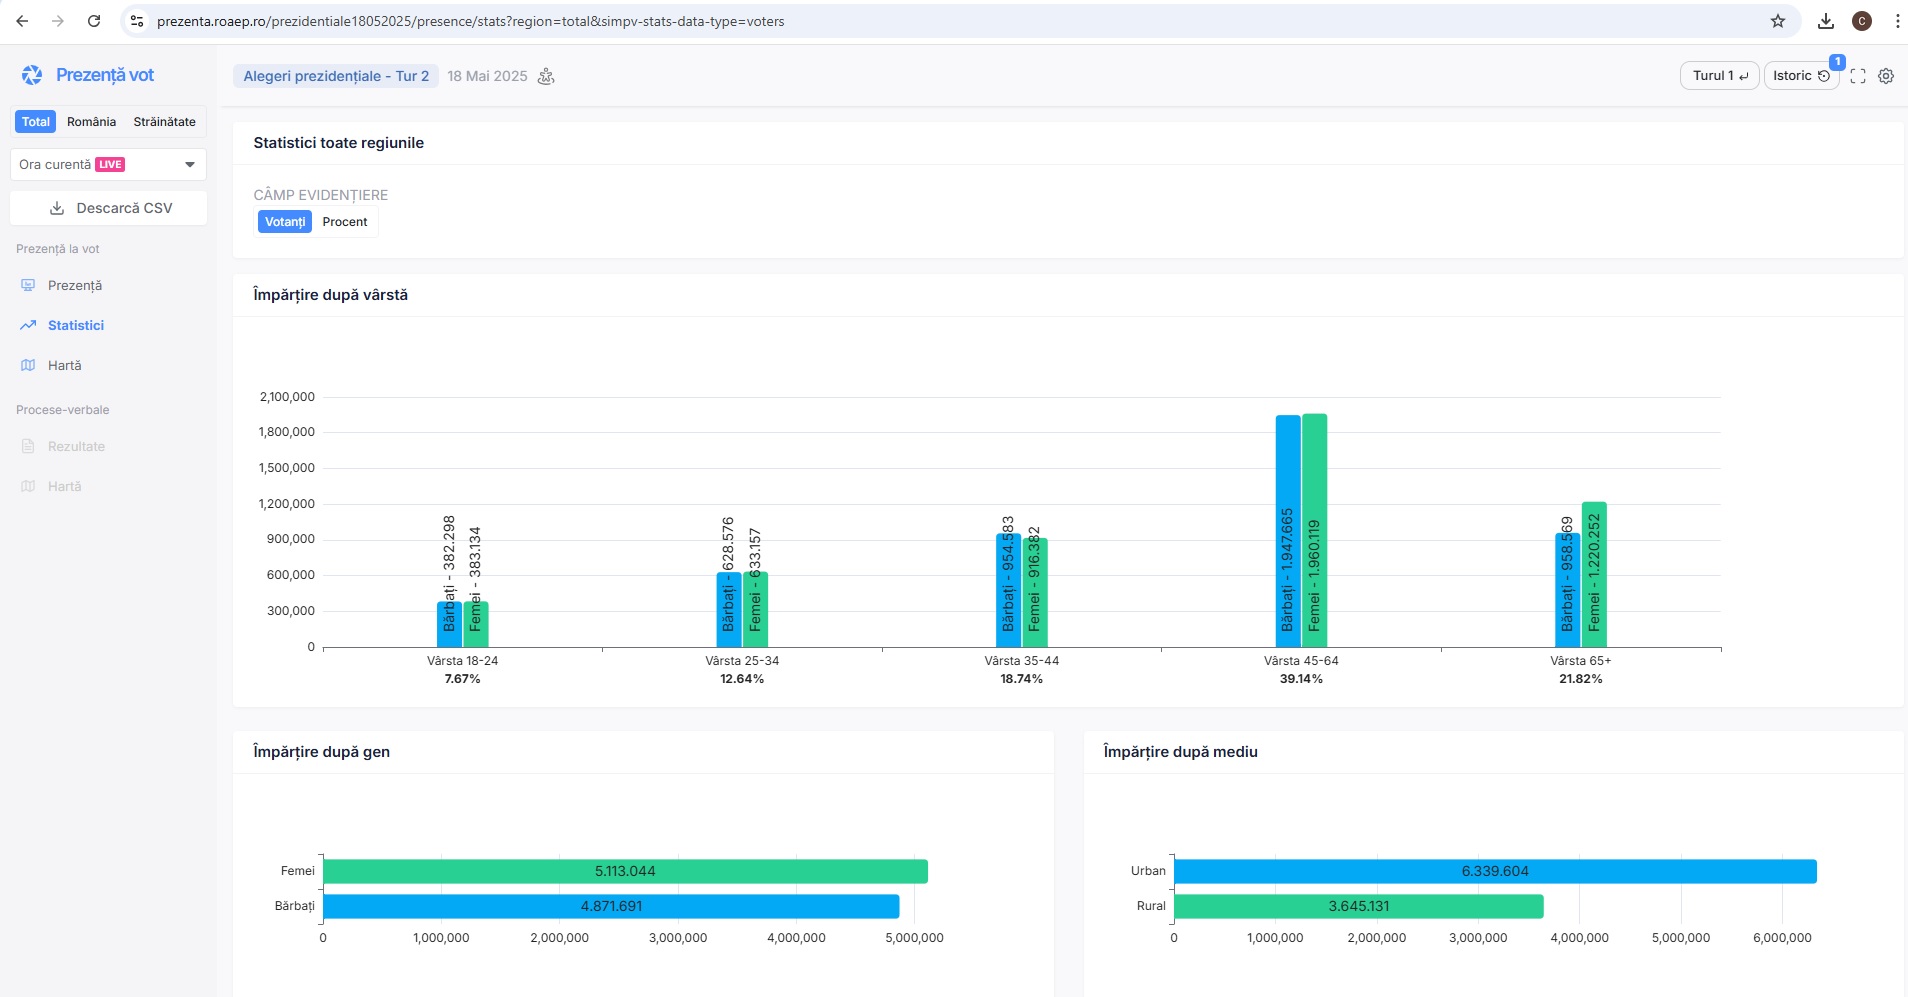
Task: Download data with Descarcă CSV
Action: tap(109, 208)
